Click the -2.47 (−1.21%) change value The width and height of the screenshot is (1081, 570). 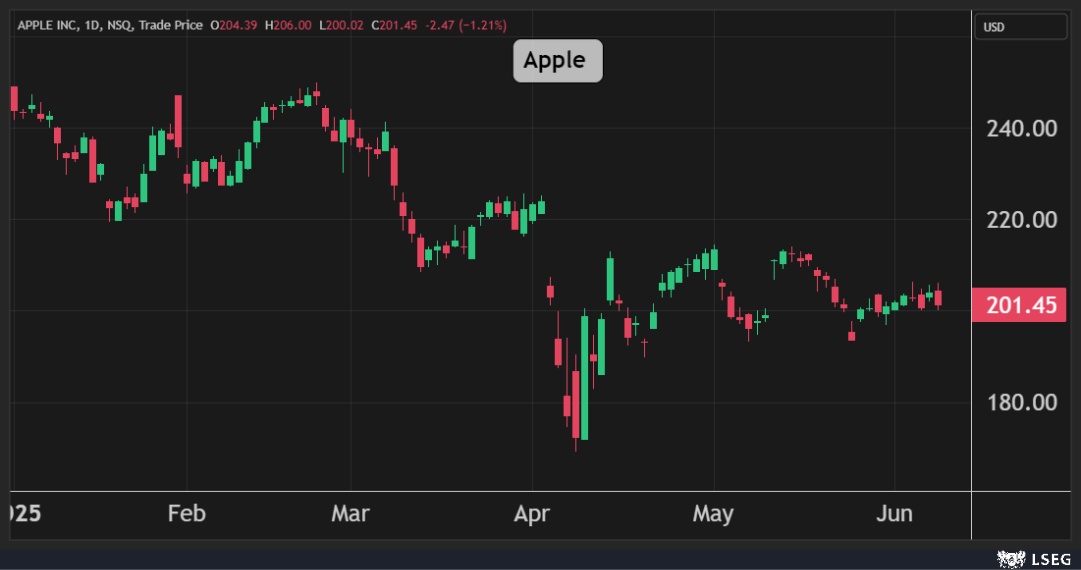465,25
